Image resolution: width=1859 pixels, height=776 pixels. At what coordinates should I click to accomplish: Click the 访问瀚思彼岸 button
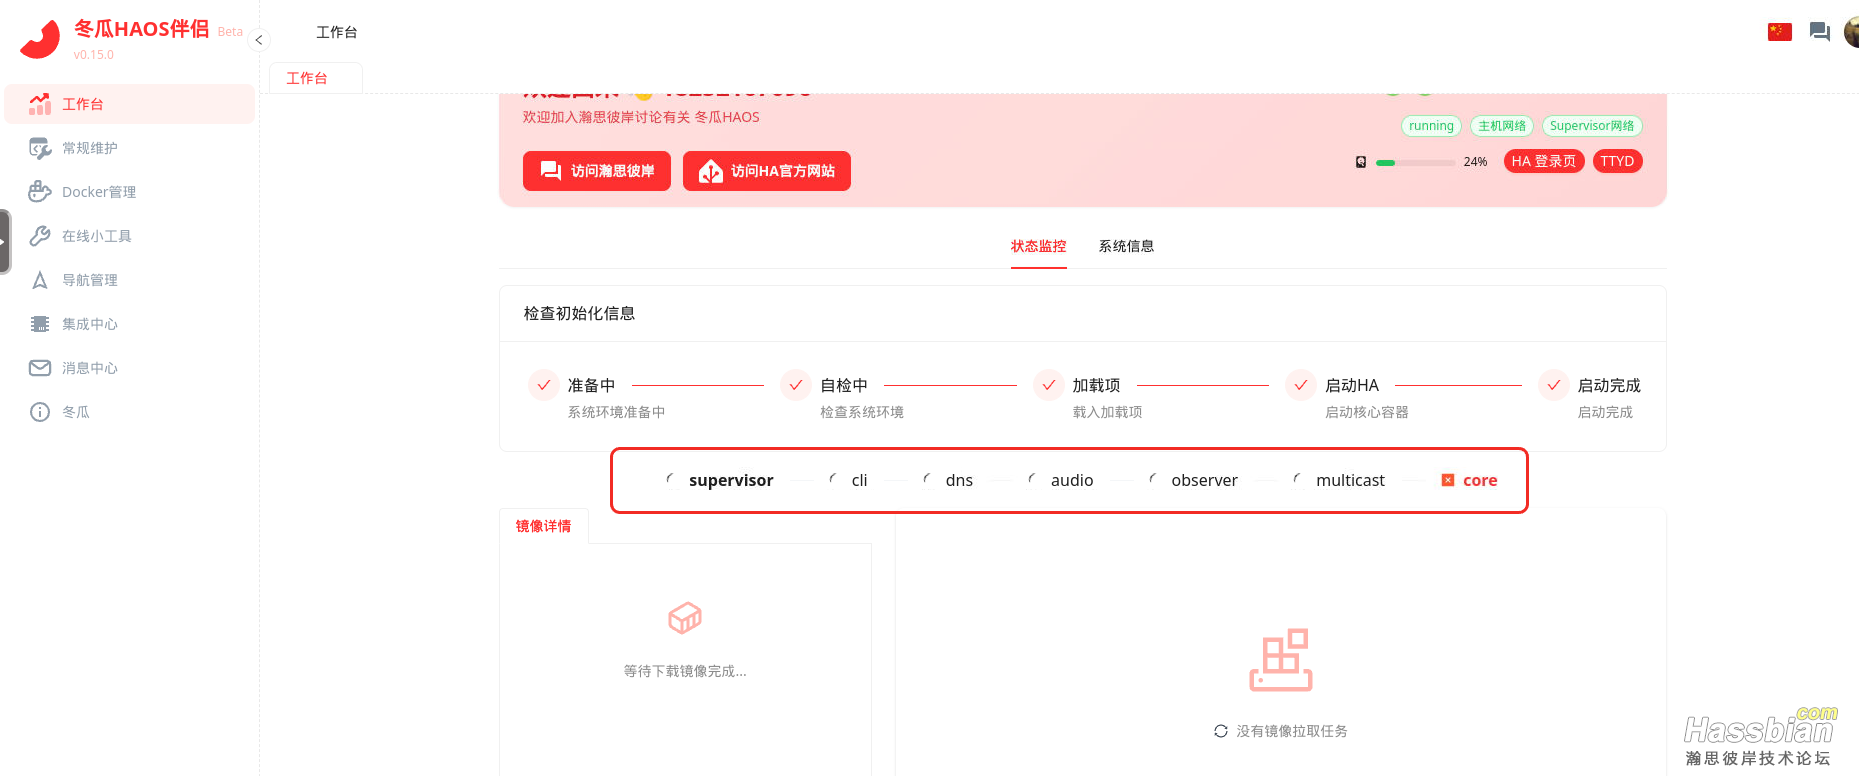pyautogui.click(x=597, y=171)
